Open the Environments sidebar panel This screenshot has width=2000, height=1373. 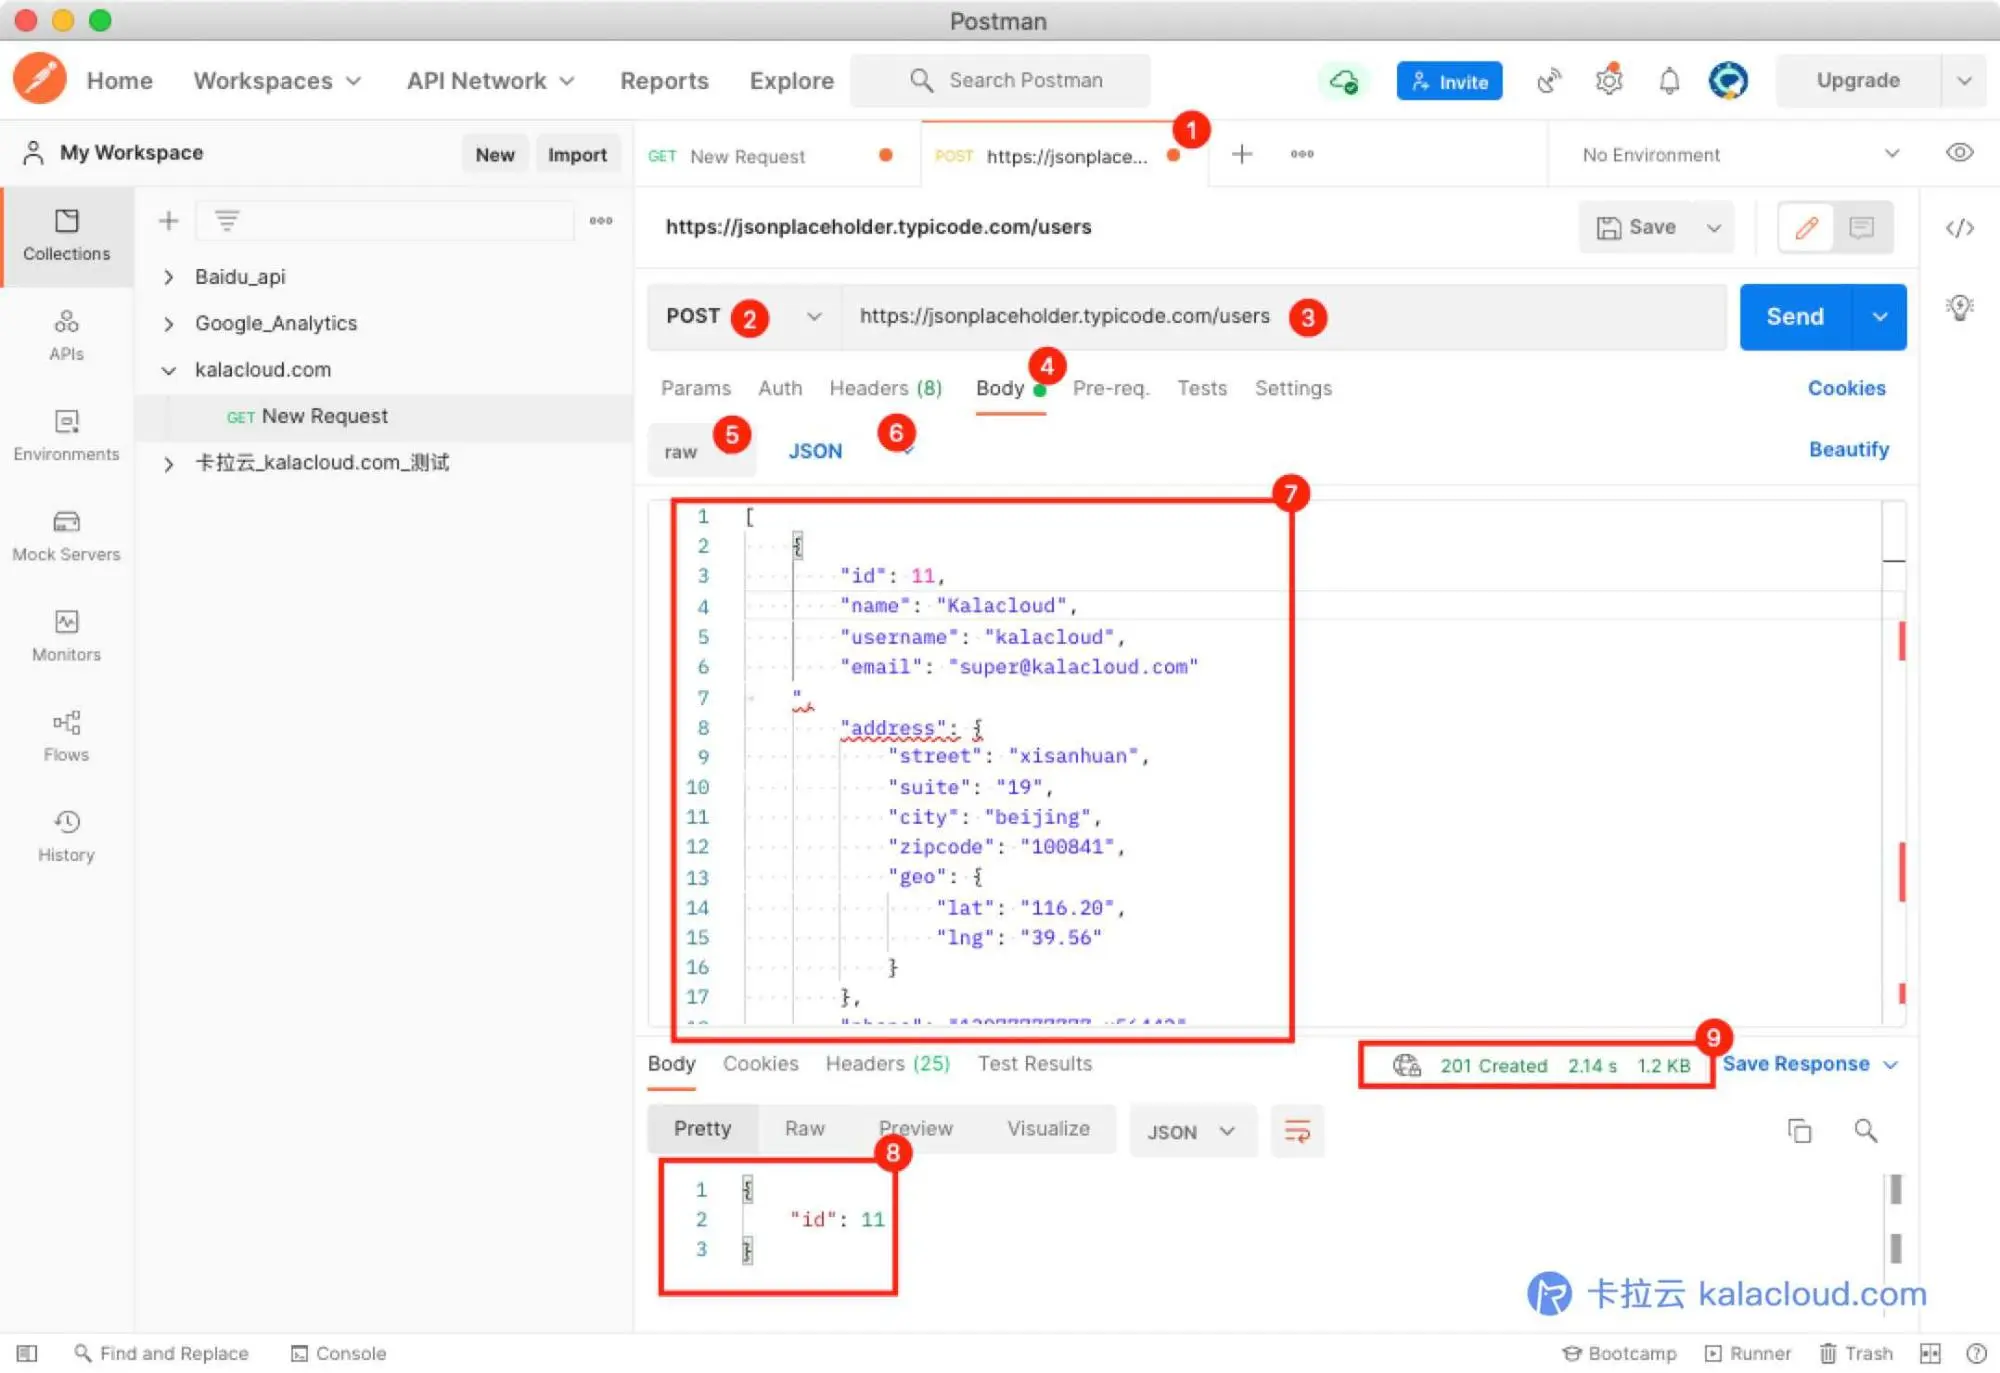(x=66, y=436)
